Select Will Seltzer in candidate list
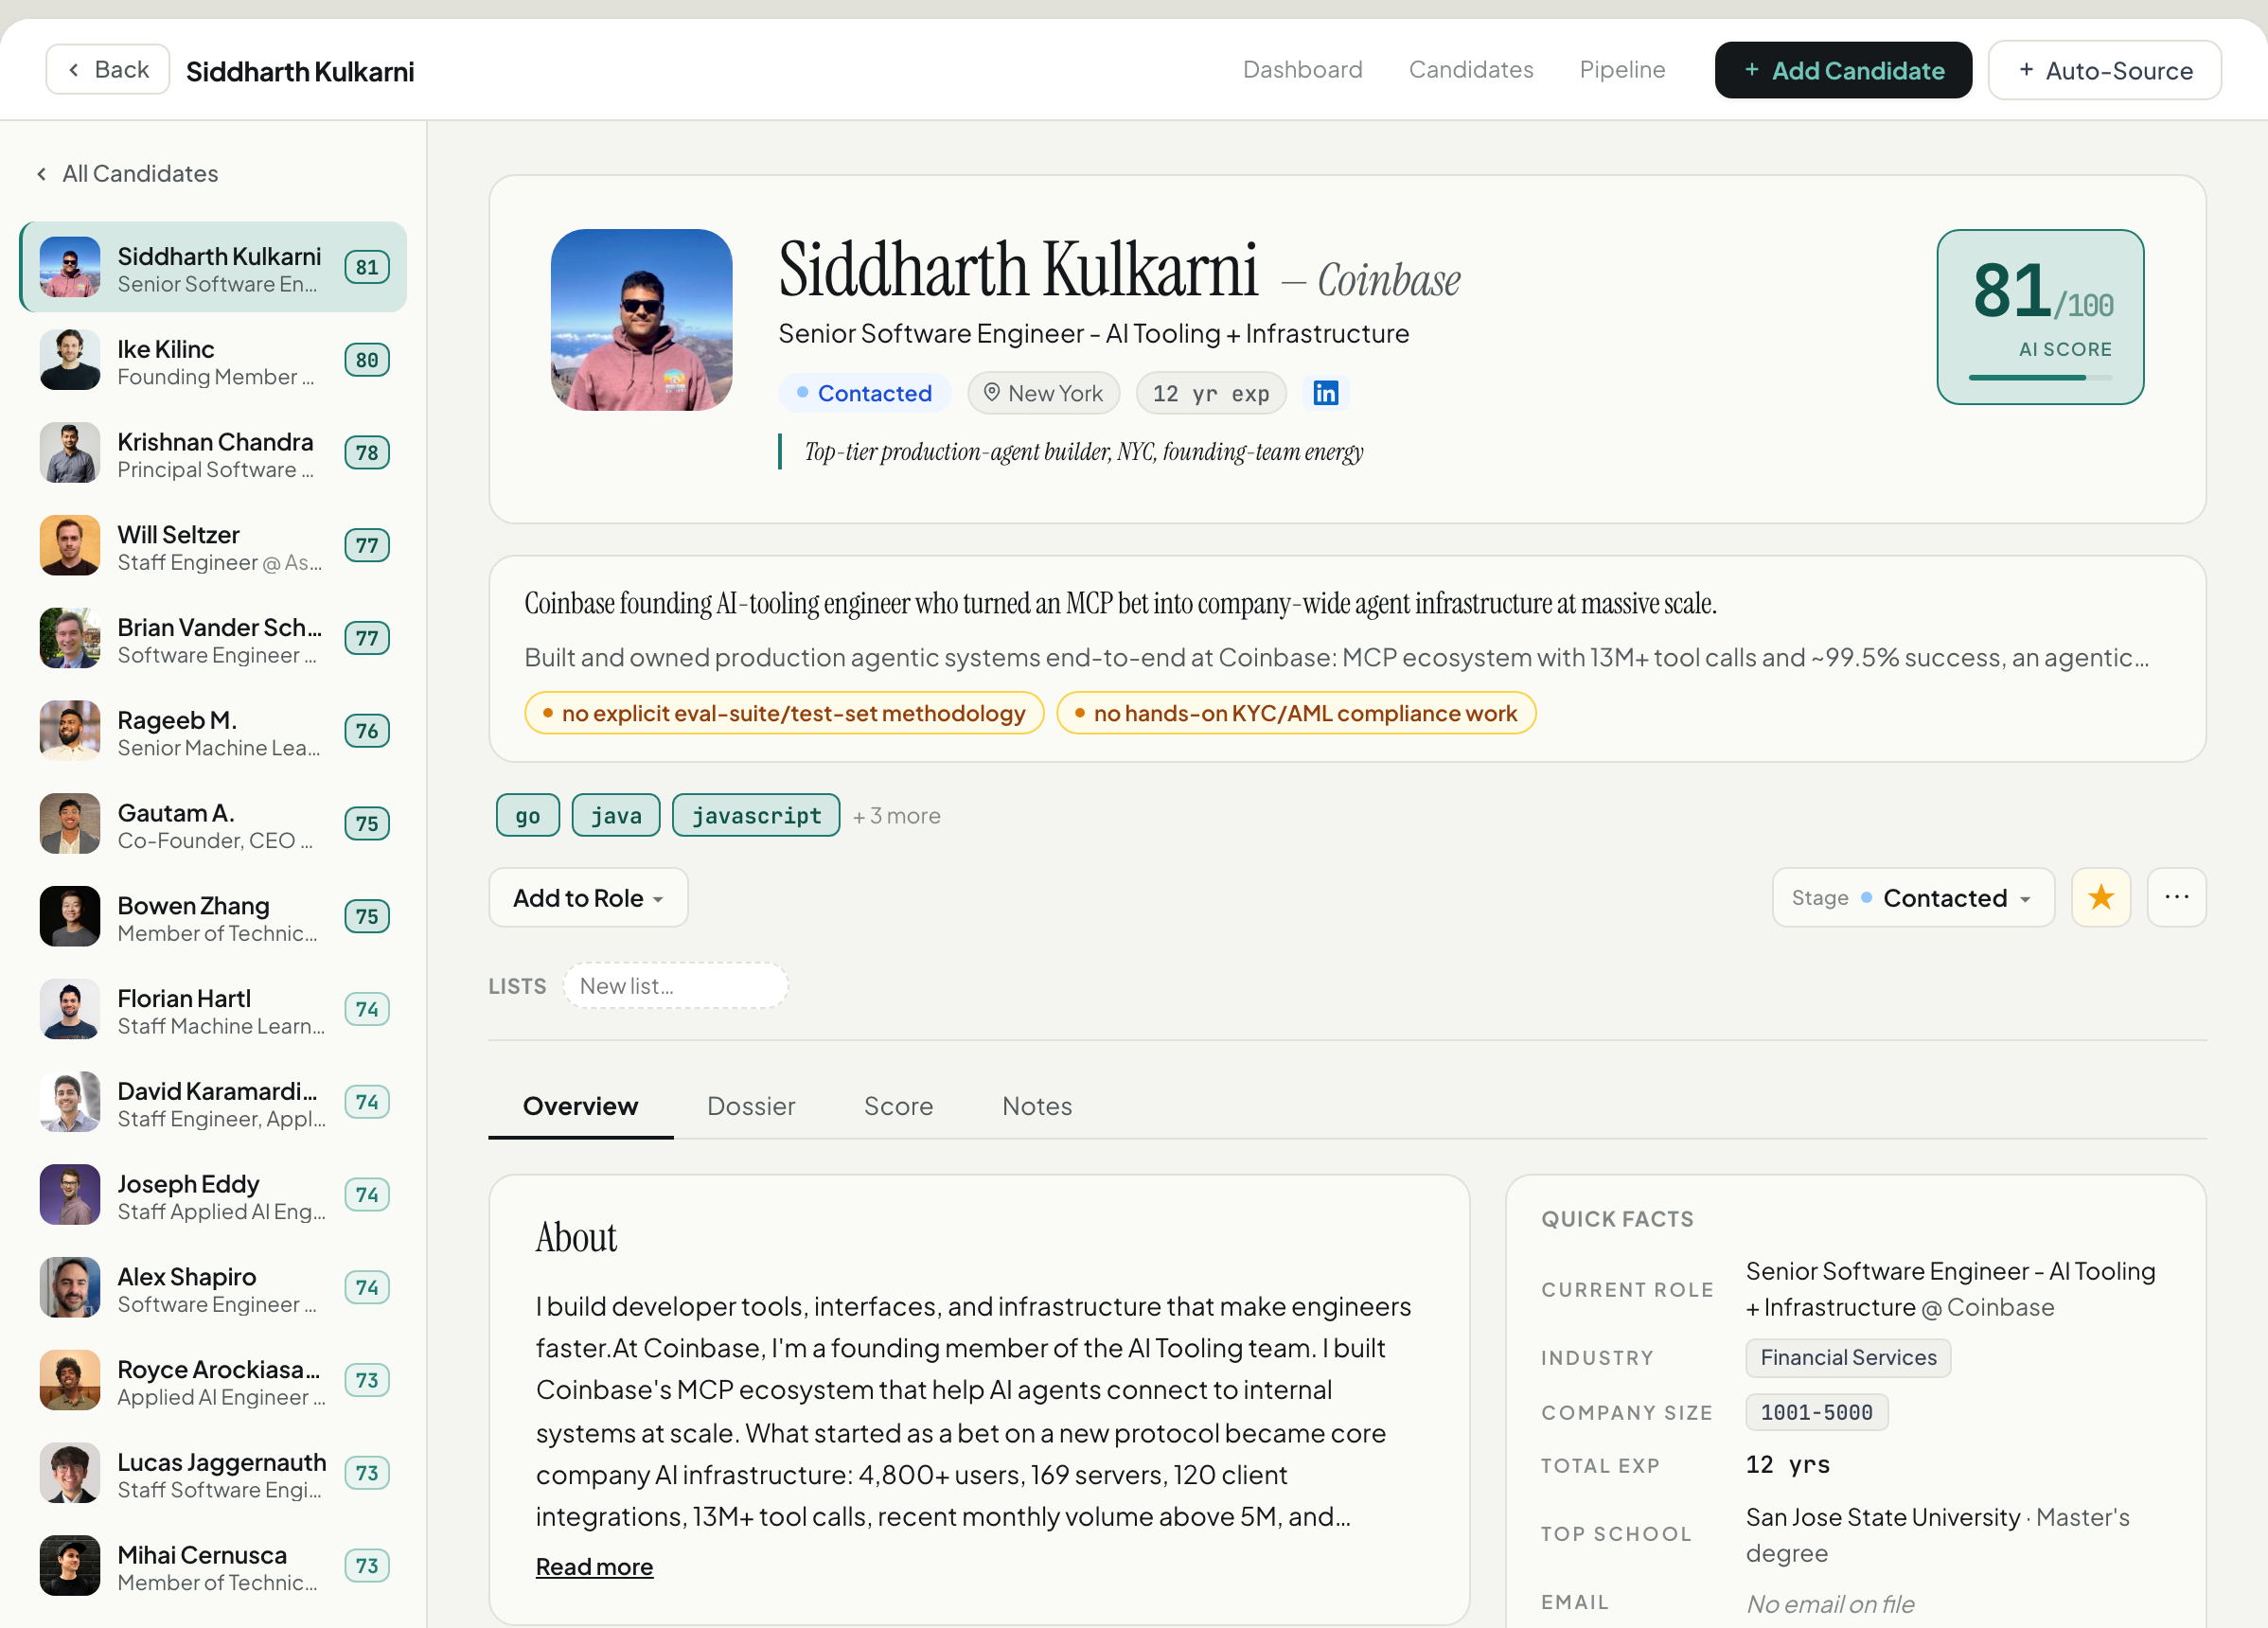2268x1628 pixels. point(213,547)
